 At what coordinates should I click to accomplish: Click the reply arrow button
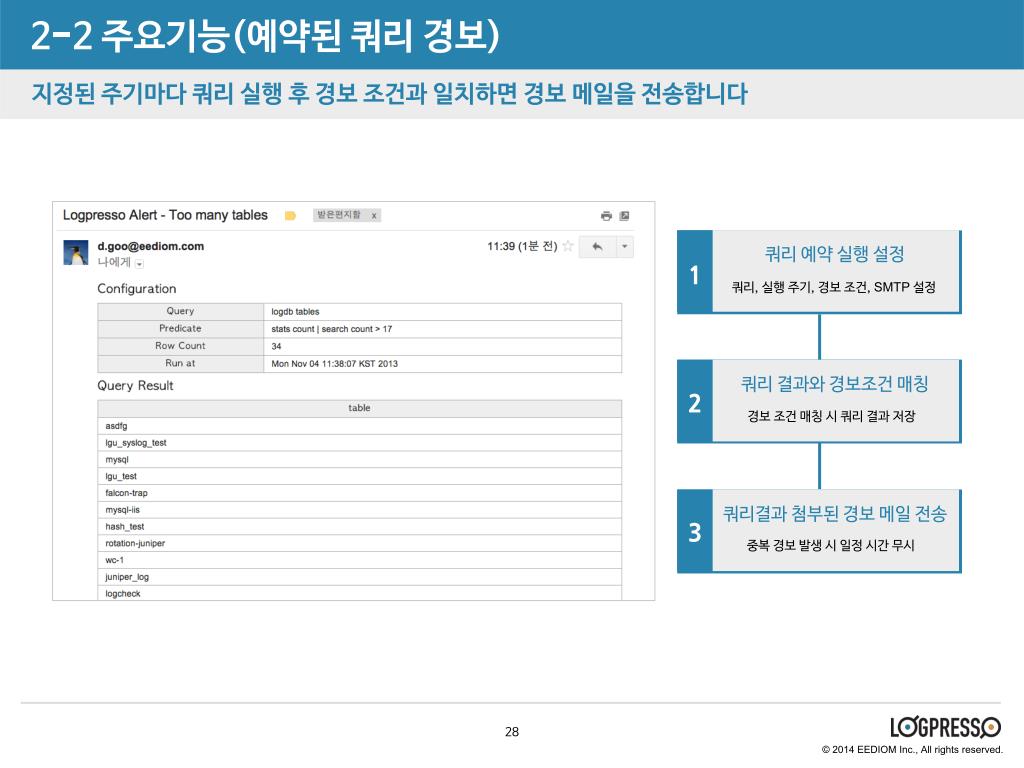598,247
